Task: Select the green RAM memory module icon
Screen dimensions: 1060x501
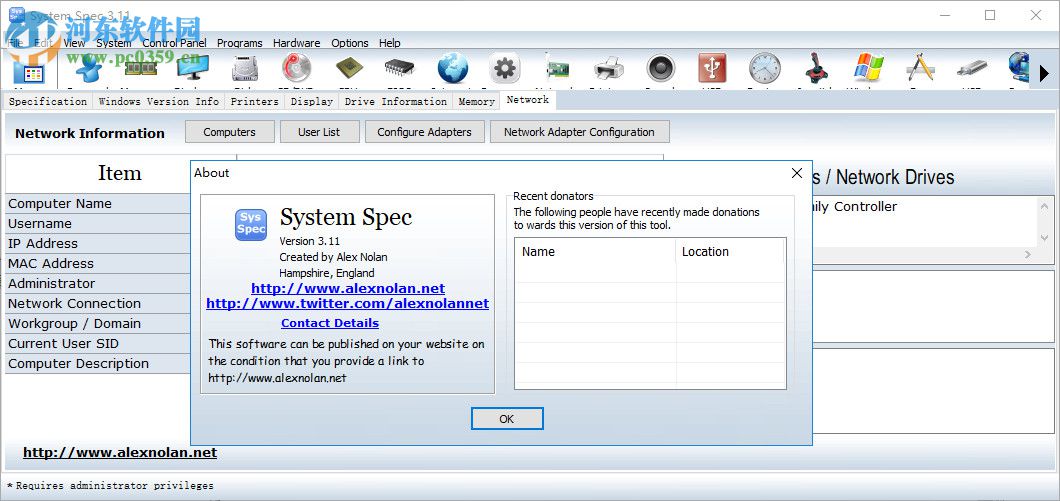Action: tap(141, 68)
